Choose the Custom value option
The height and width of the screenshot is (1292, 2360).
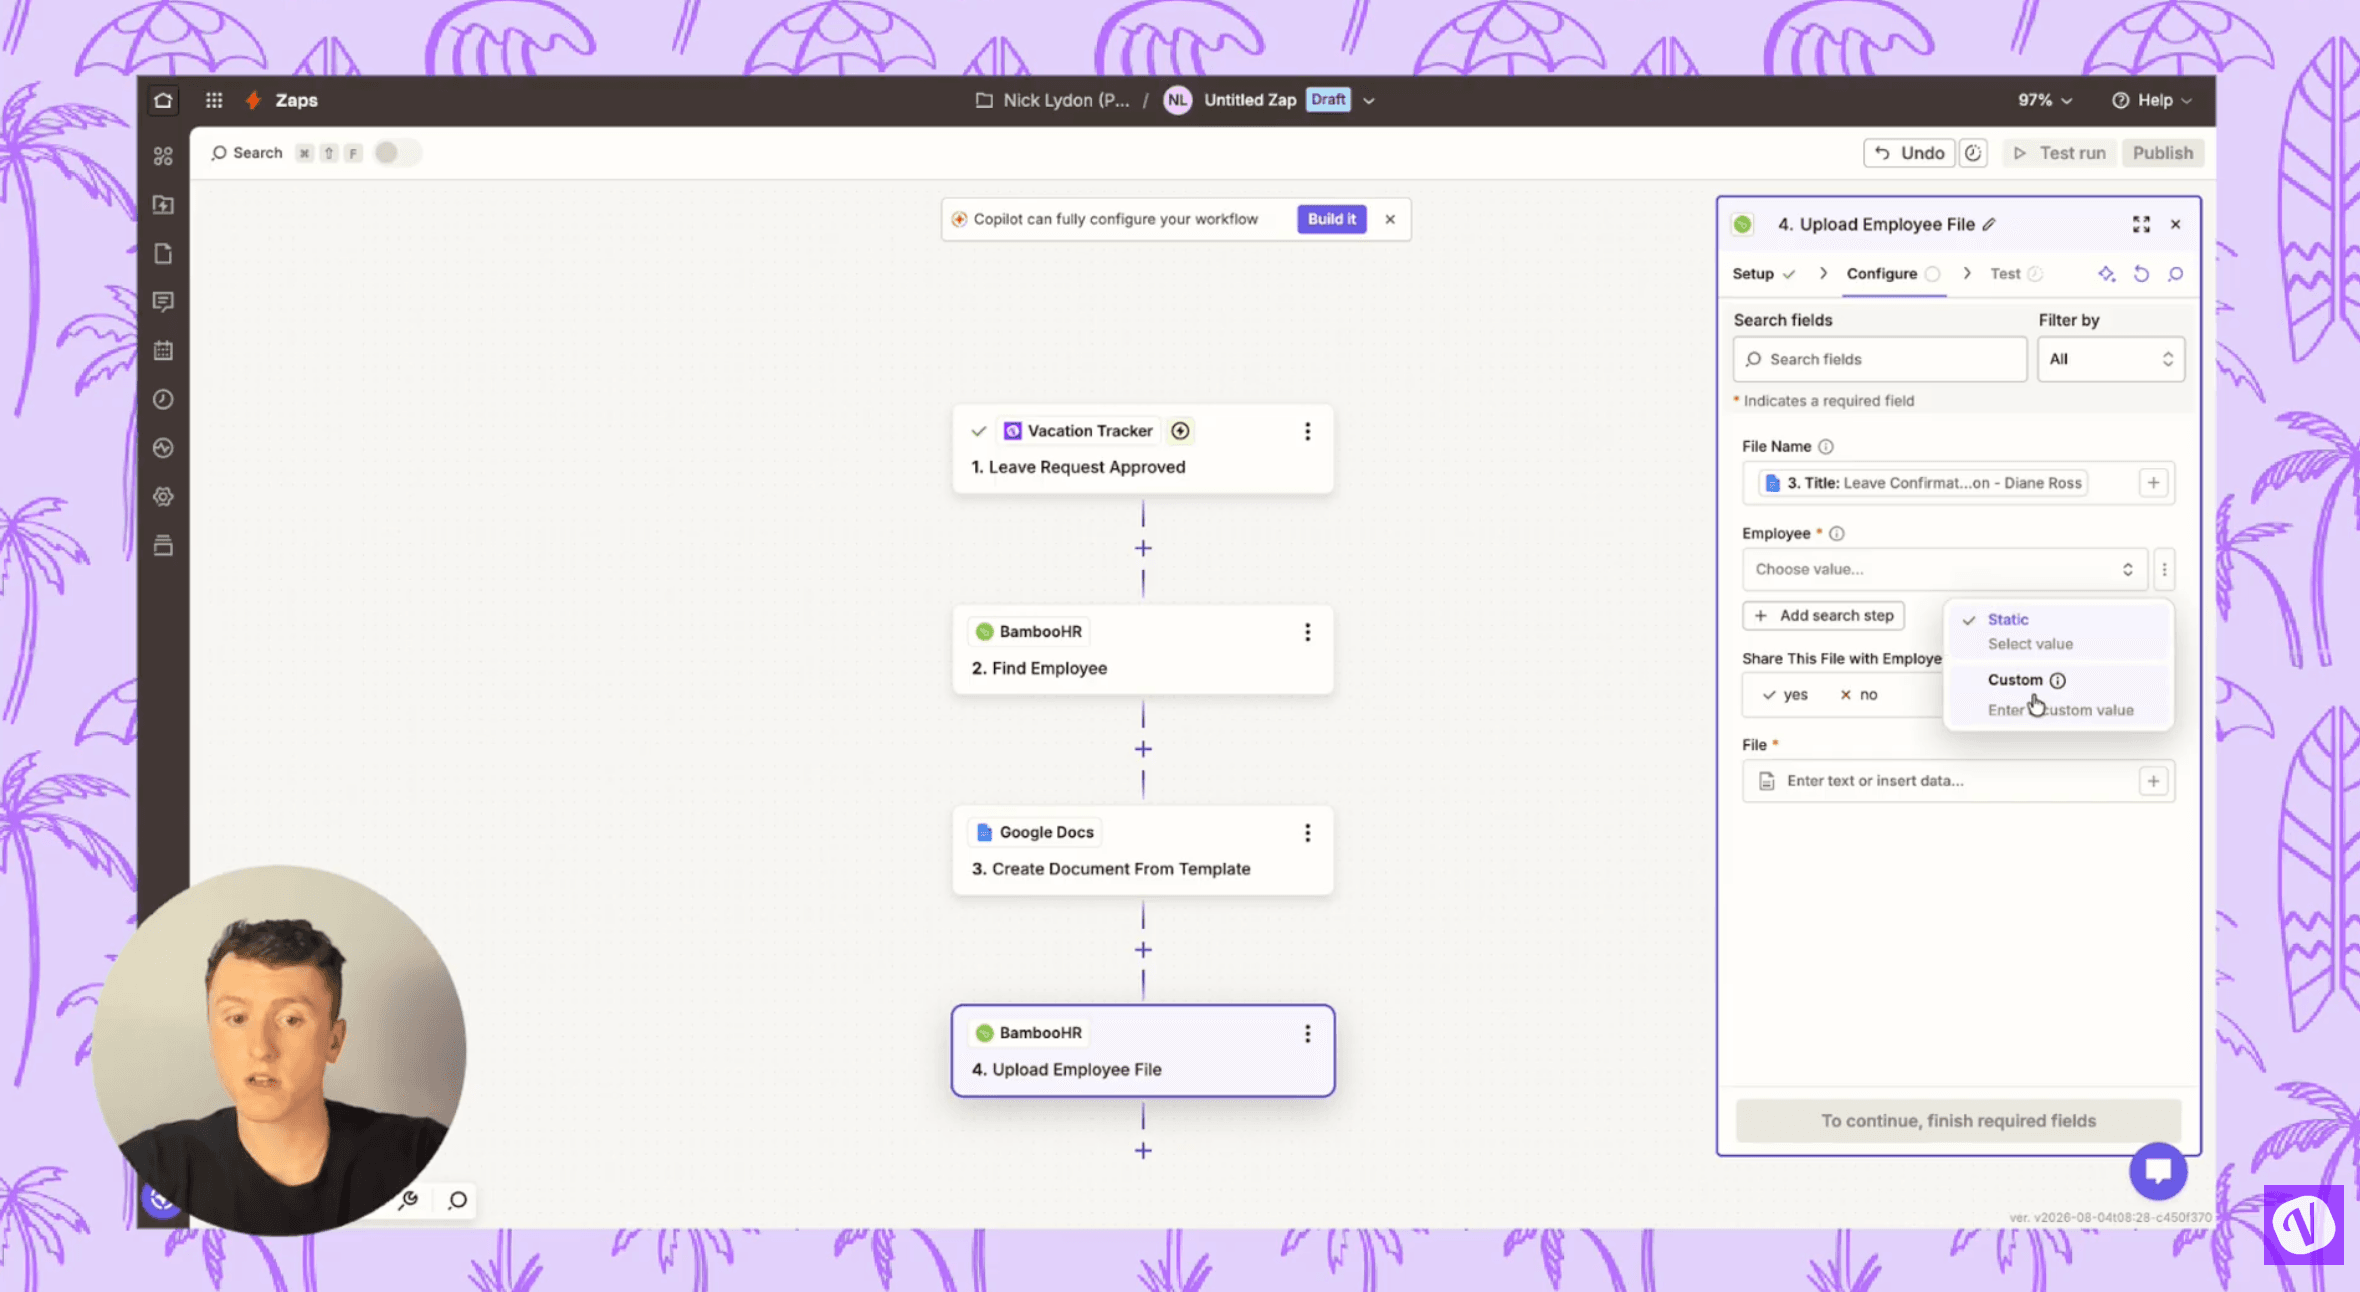click(x=2058, y=694)
